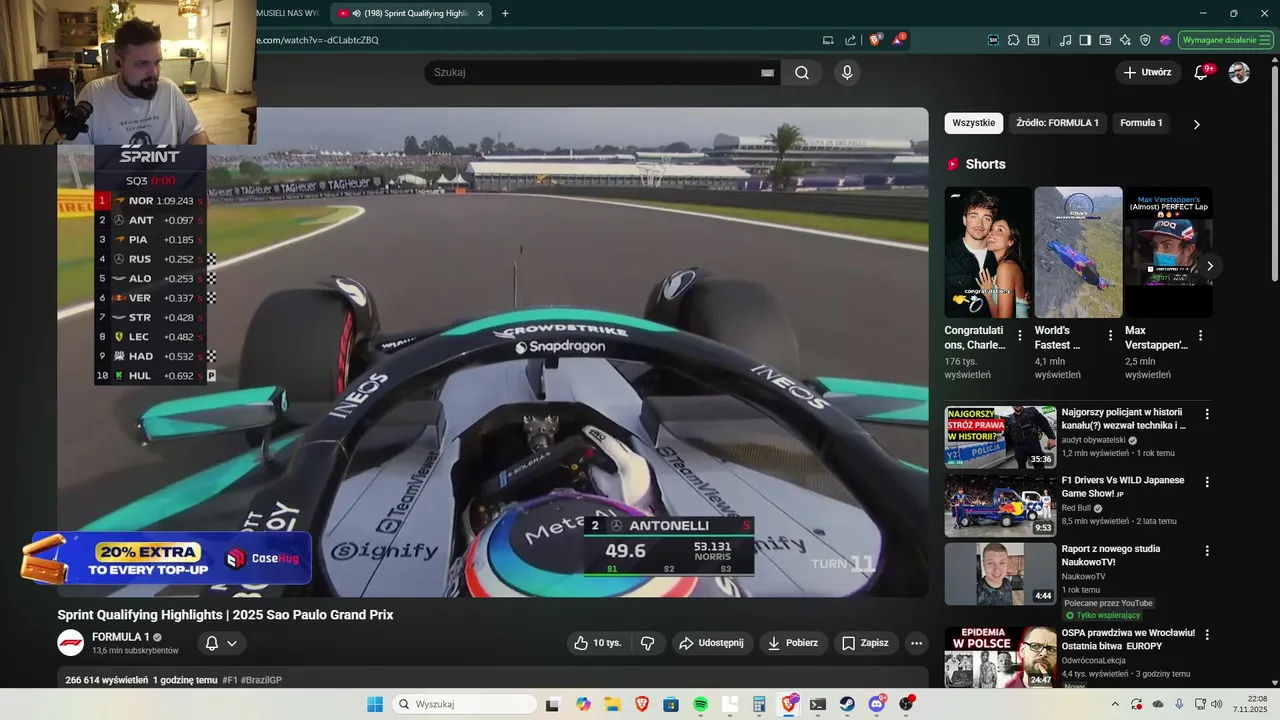Open the Max Verstappen Perfect Lap short
1280x720 pixels.
click(x=1169, y=252)
